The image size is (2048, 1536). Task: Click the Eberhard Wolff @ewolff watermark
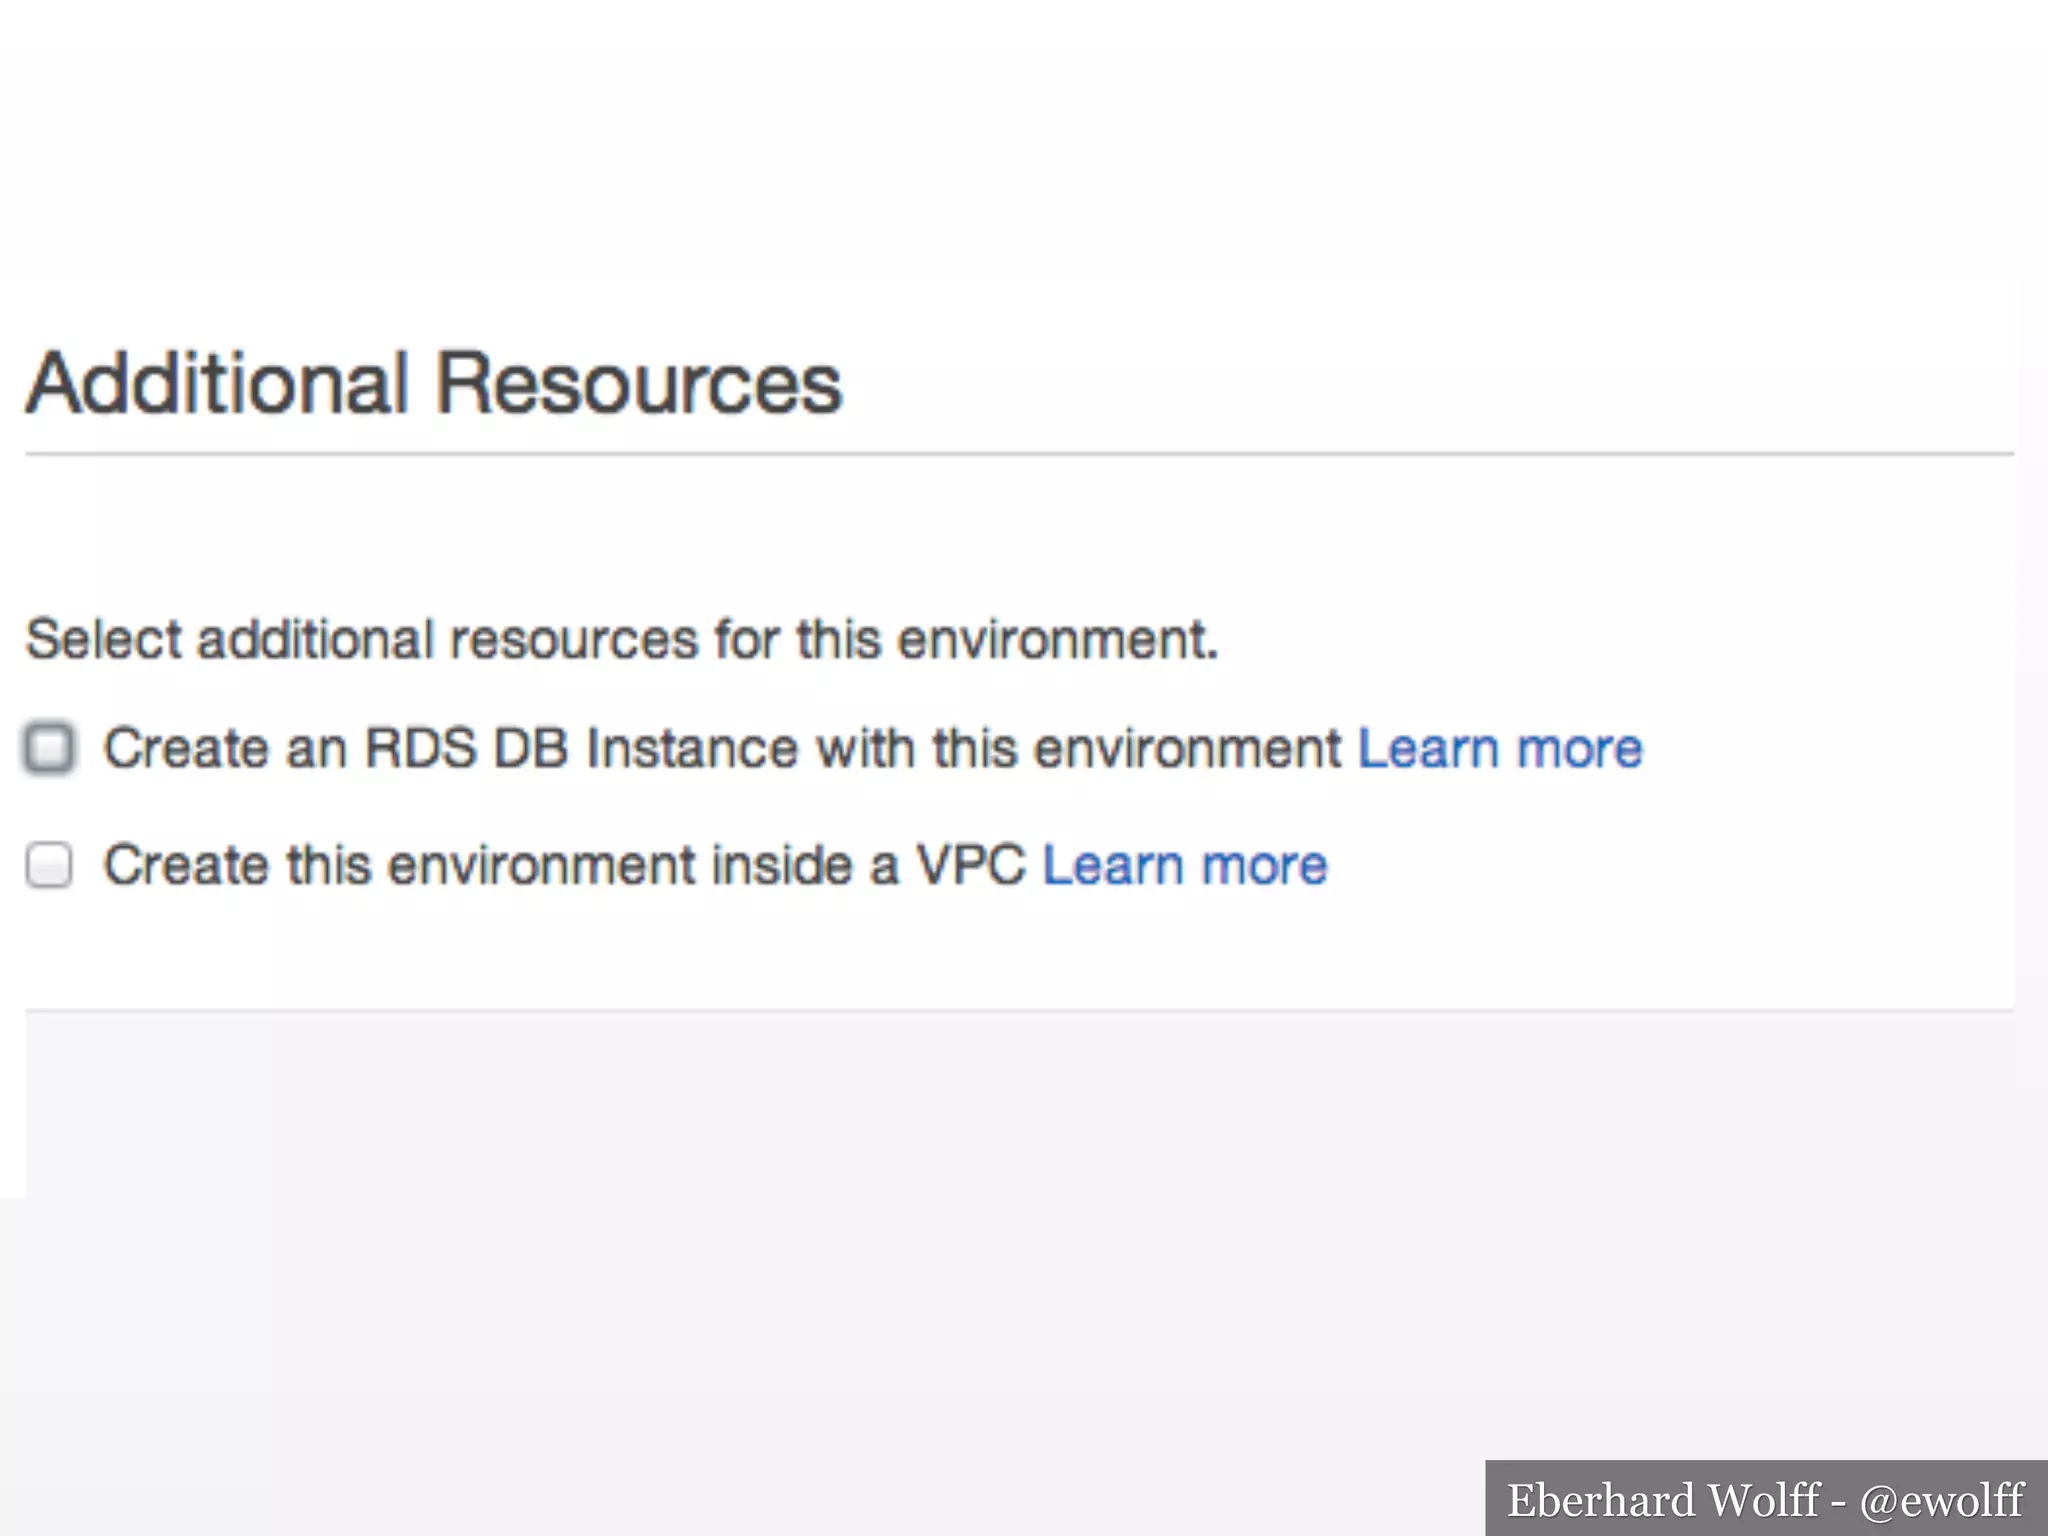(x=1765, y=1500)
